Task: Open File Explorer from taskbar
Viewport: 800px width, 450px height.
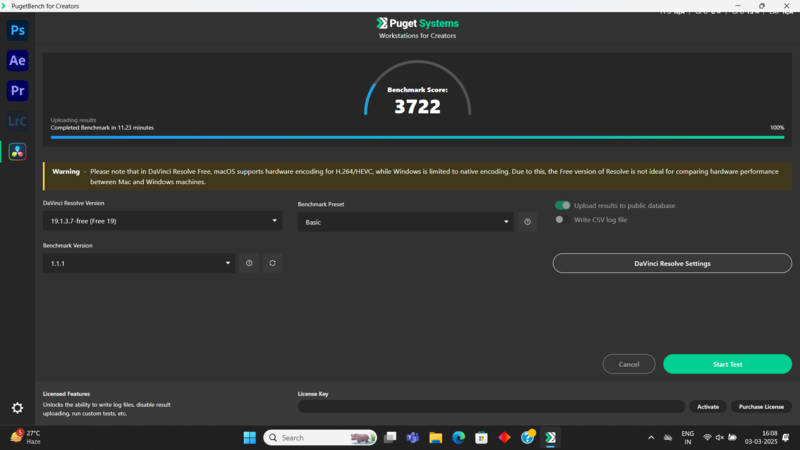Action: (x=436, y=437)
